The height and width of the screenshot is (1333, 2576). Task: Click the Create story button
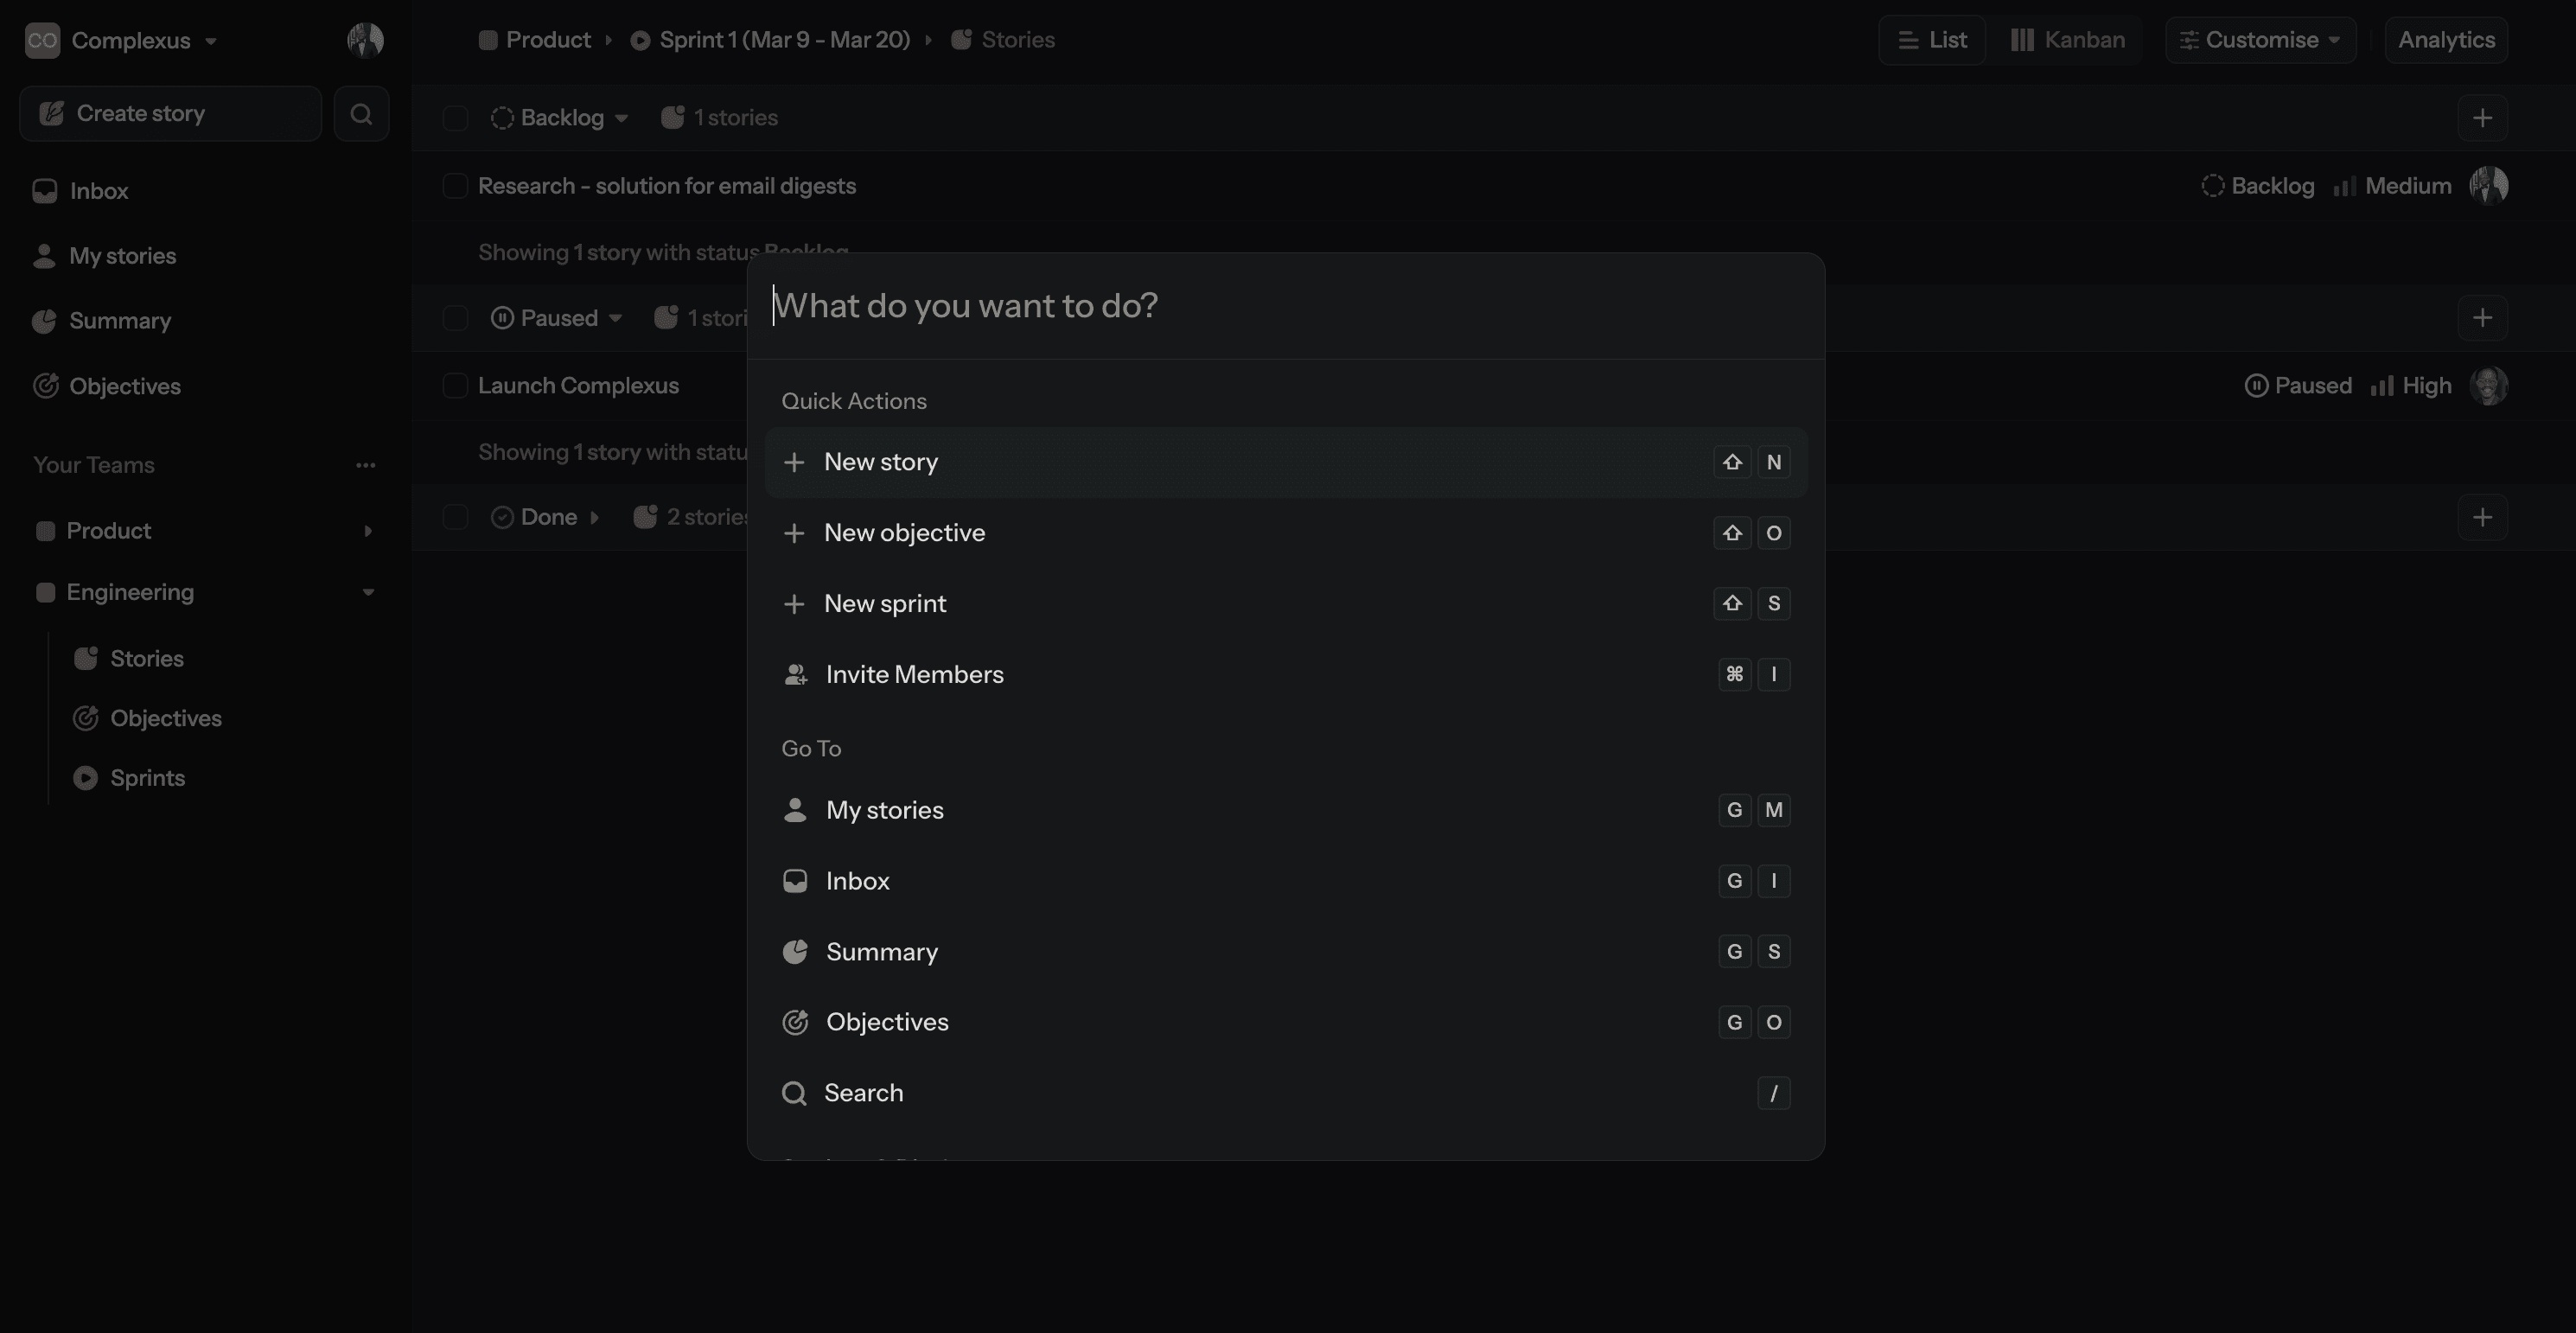pyautogui.click(x=170, y=113)
